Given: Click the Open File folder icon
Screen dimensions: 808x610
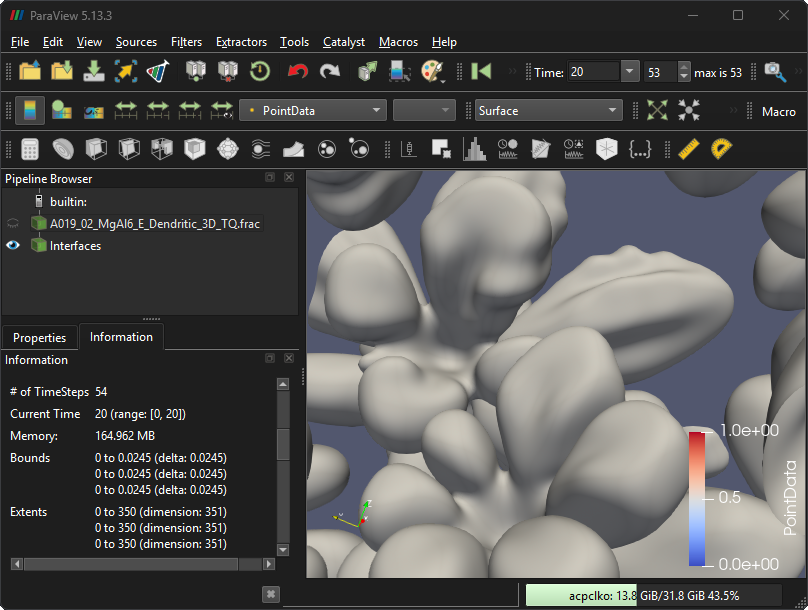Looking at the screenshot, I should 30,71.
